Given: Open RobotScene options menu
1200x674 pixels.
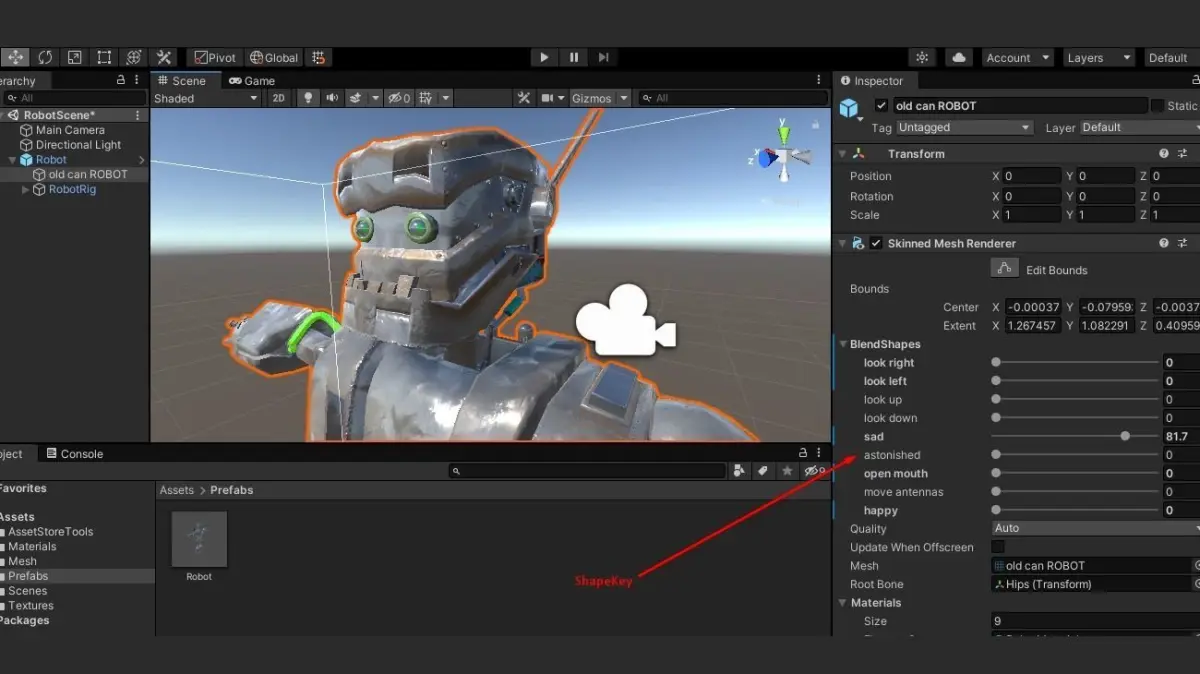Looking at the screenshot, I should [x=138, y=115].
